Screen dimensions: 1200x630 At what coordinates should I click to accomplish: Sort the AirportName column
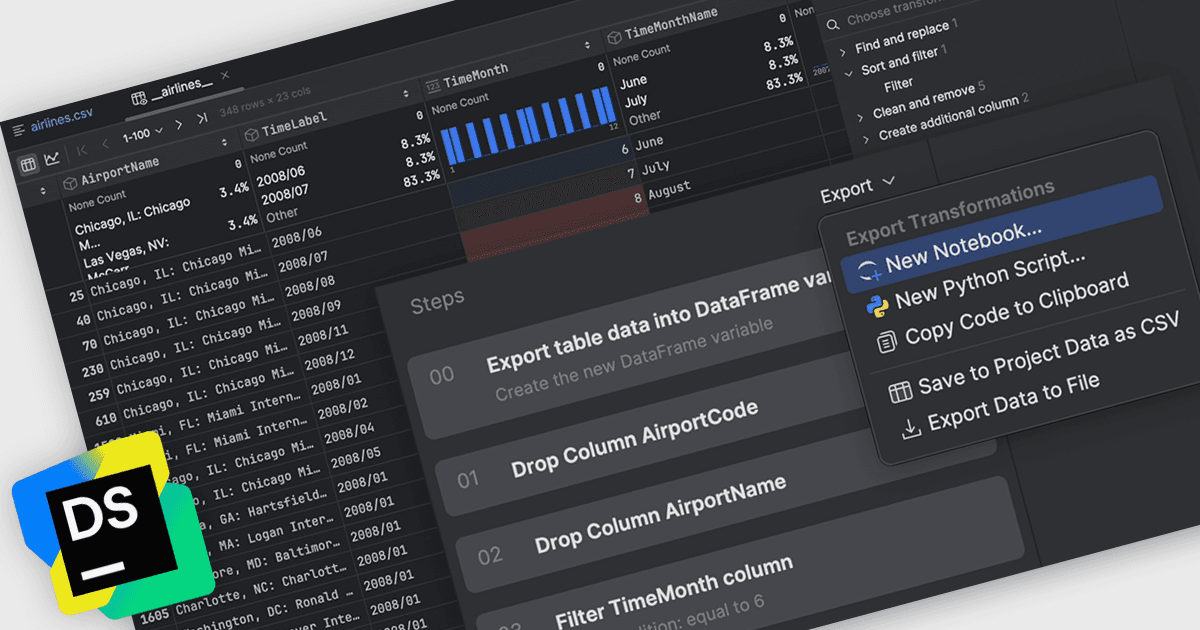click(224, 142)
